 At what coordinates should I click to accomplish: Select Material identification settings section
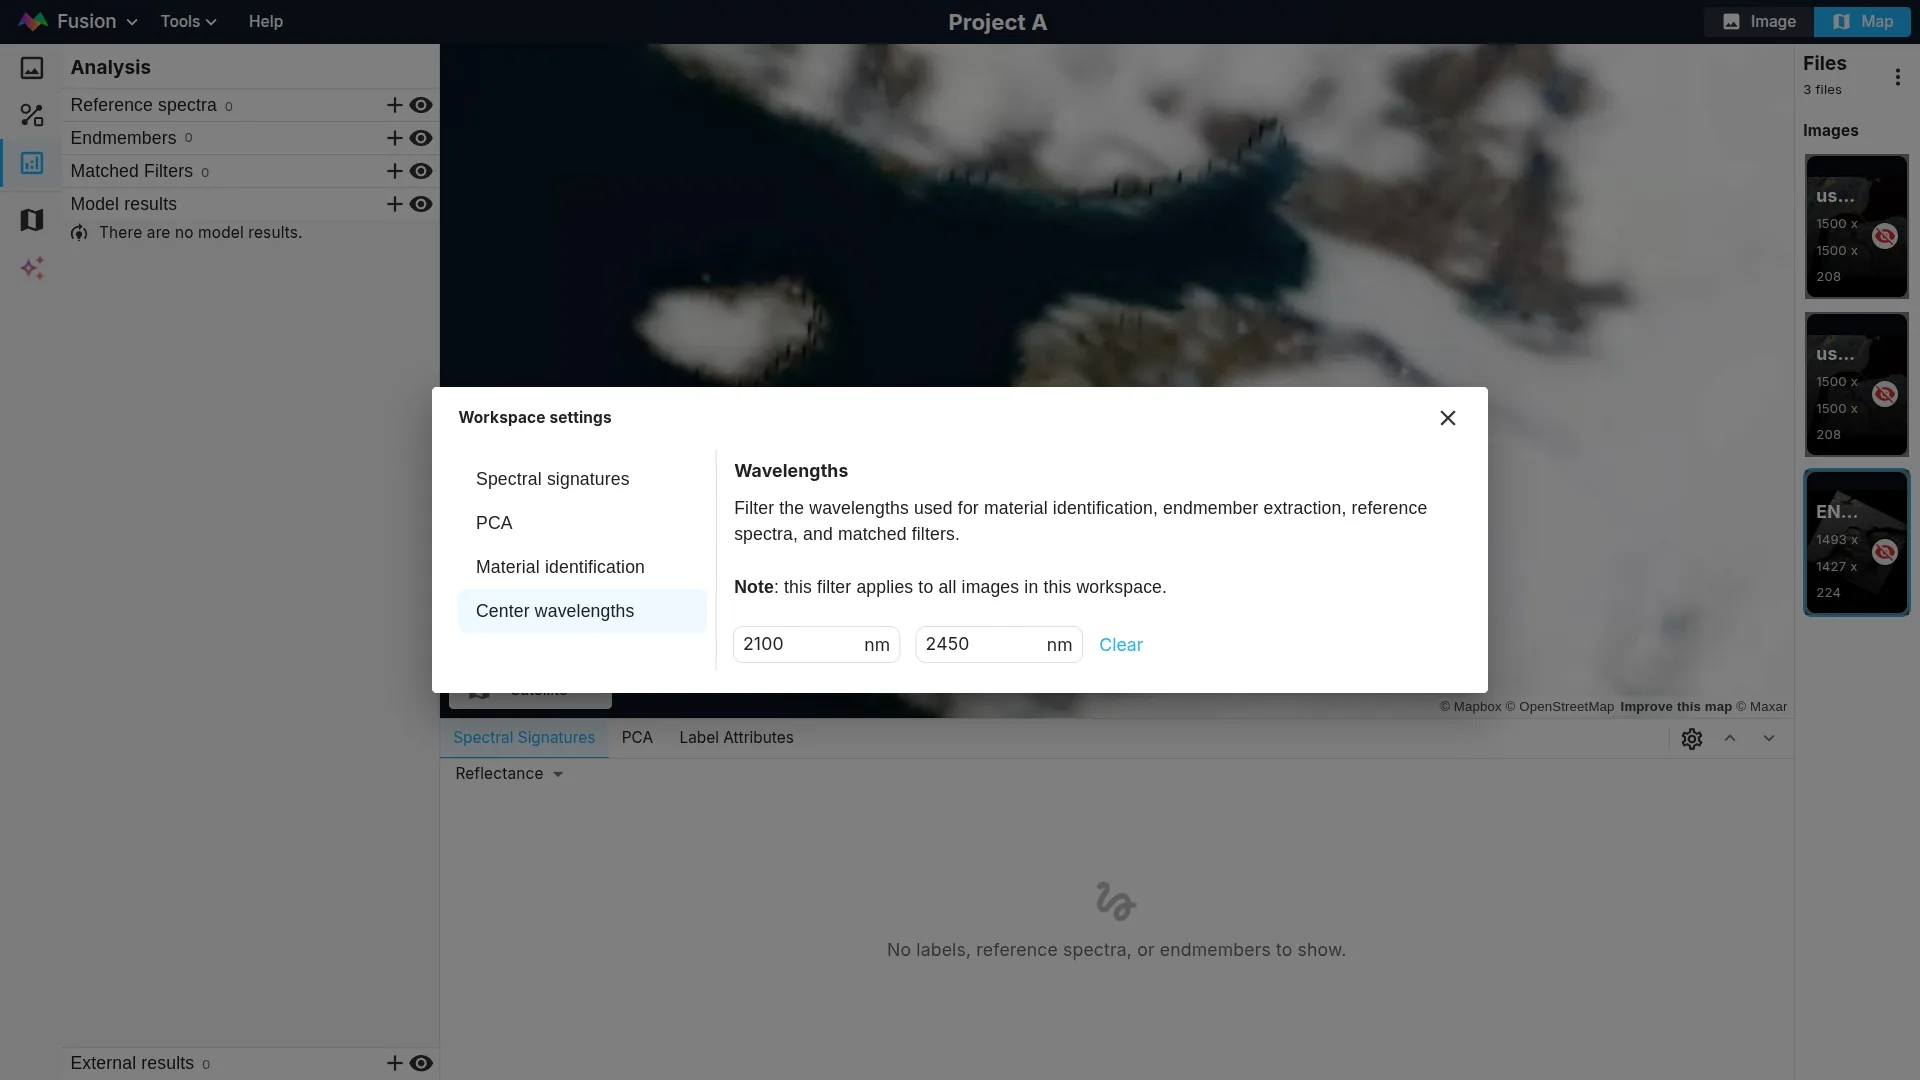tap(560, 567)
